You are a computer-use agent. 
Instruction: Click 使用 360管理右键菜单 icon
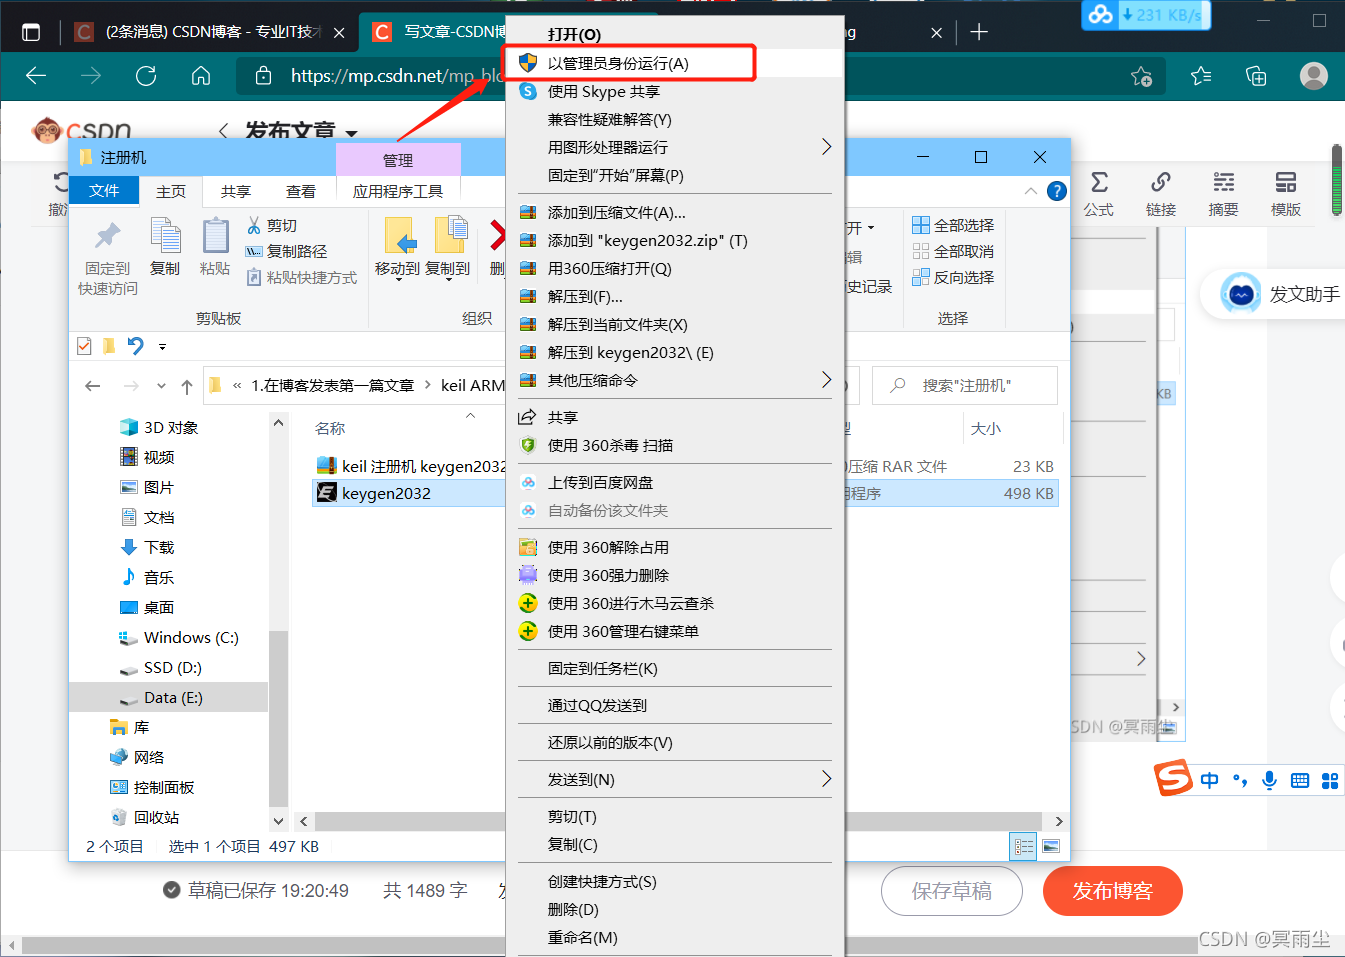pos(528,631)
